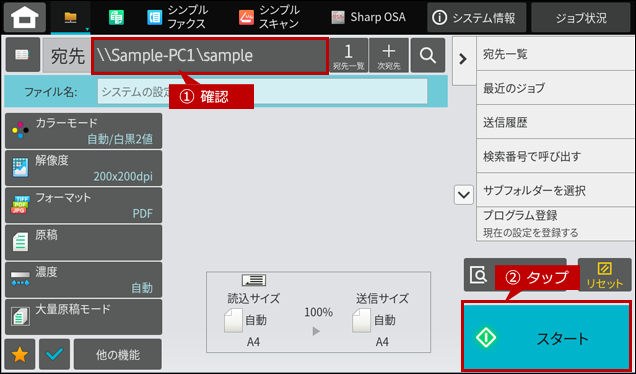Viewport: 636px width, 374px height.
Task: Open the preview icon button
Action: [479, 275]
